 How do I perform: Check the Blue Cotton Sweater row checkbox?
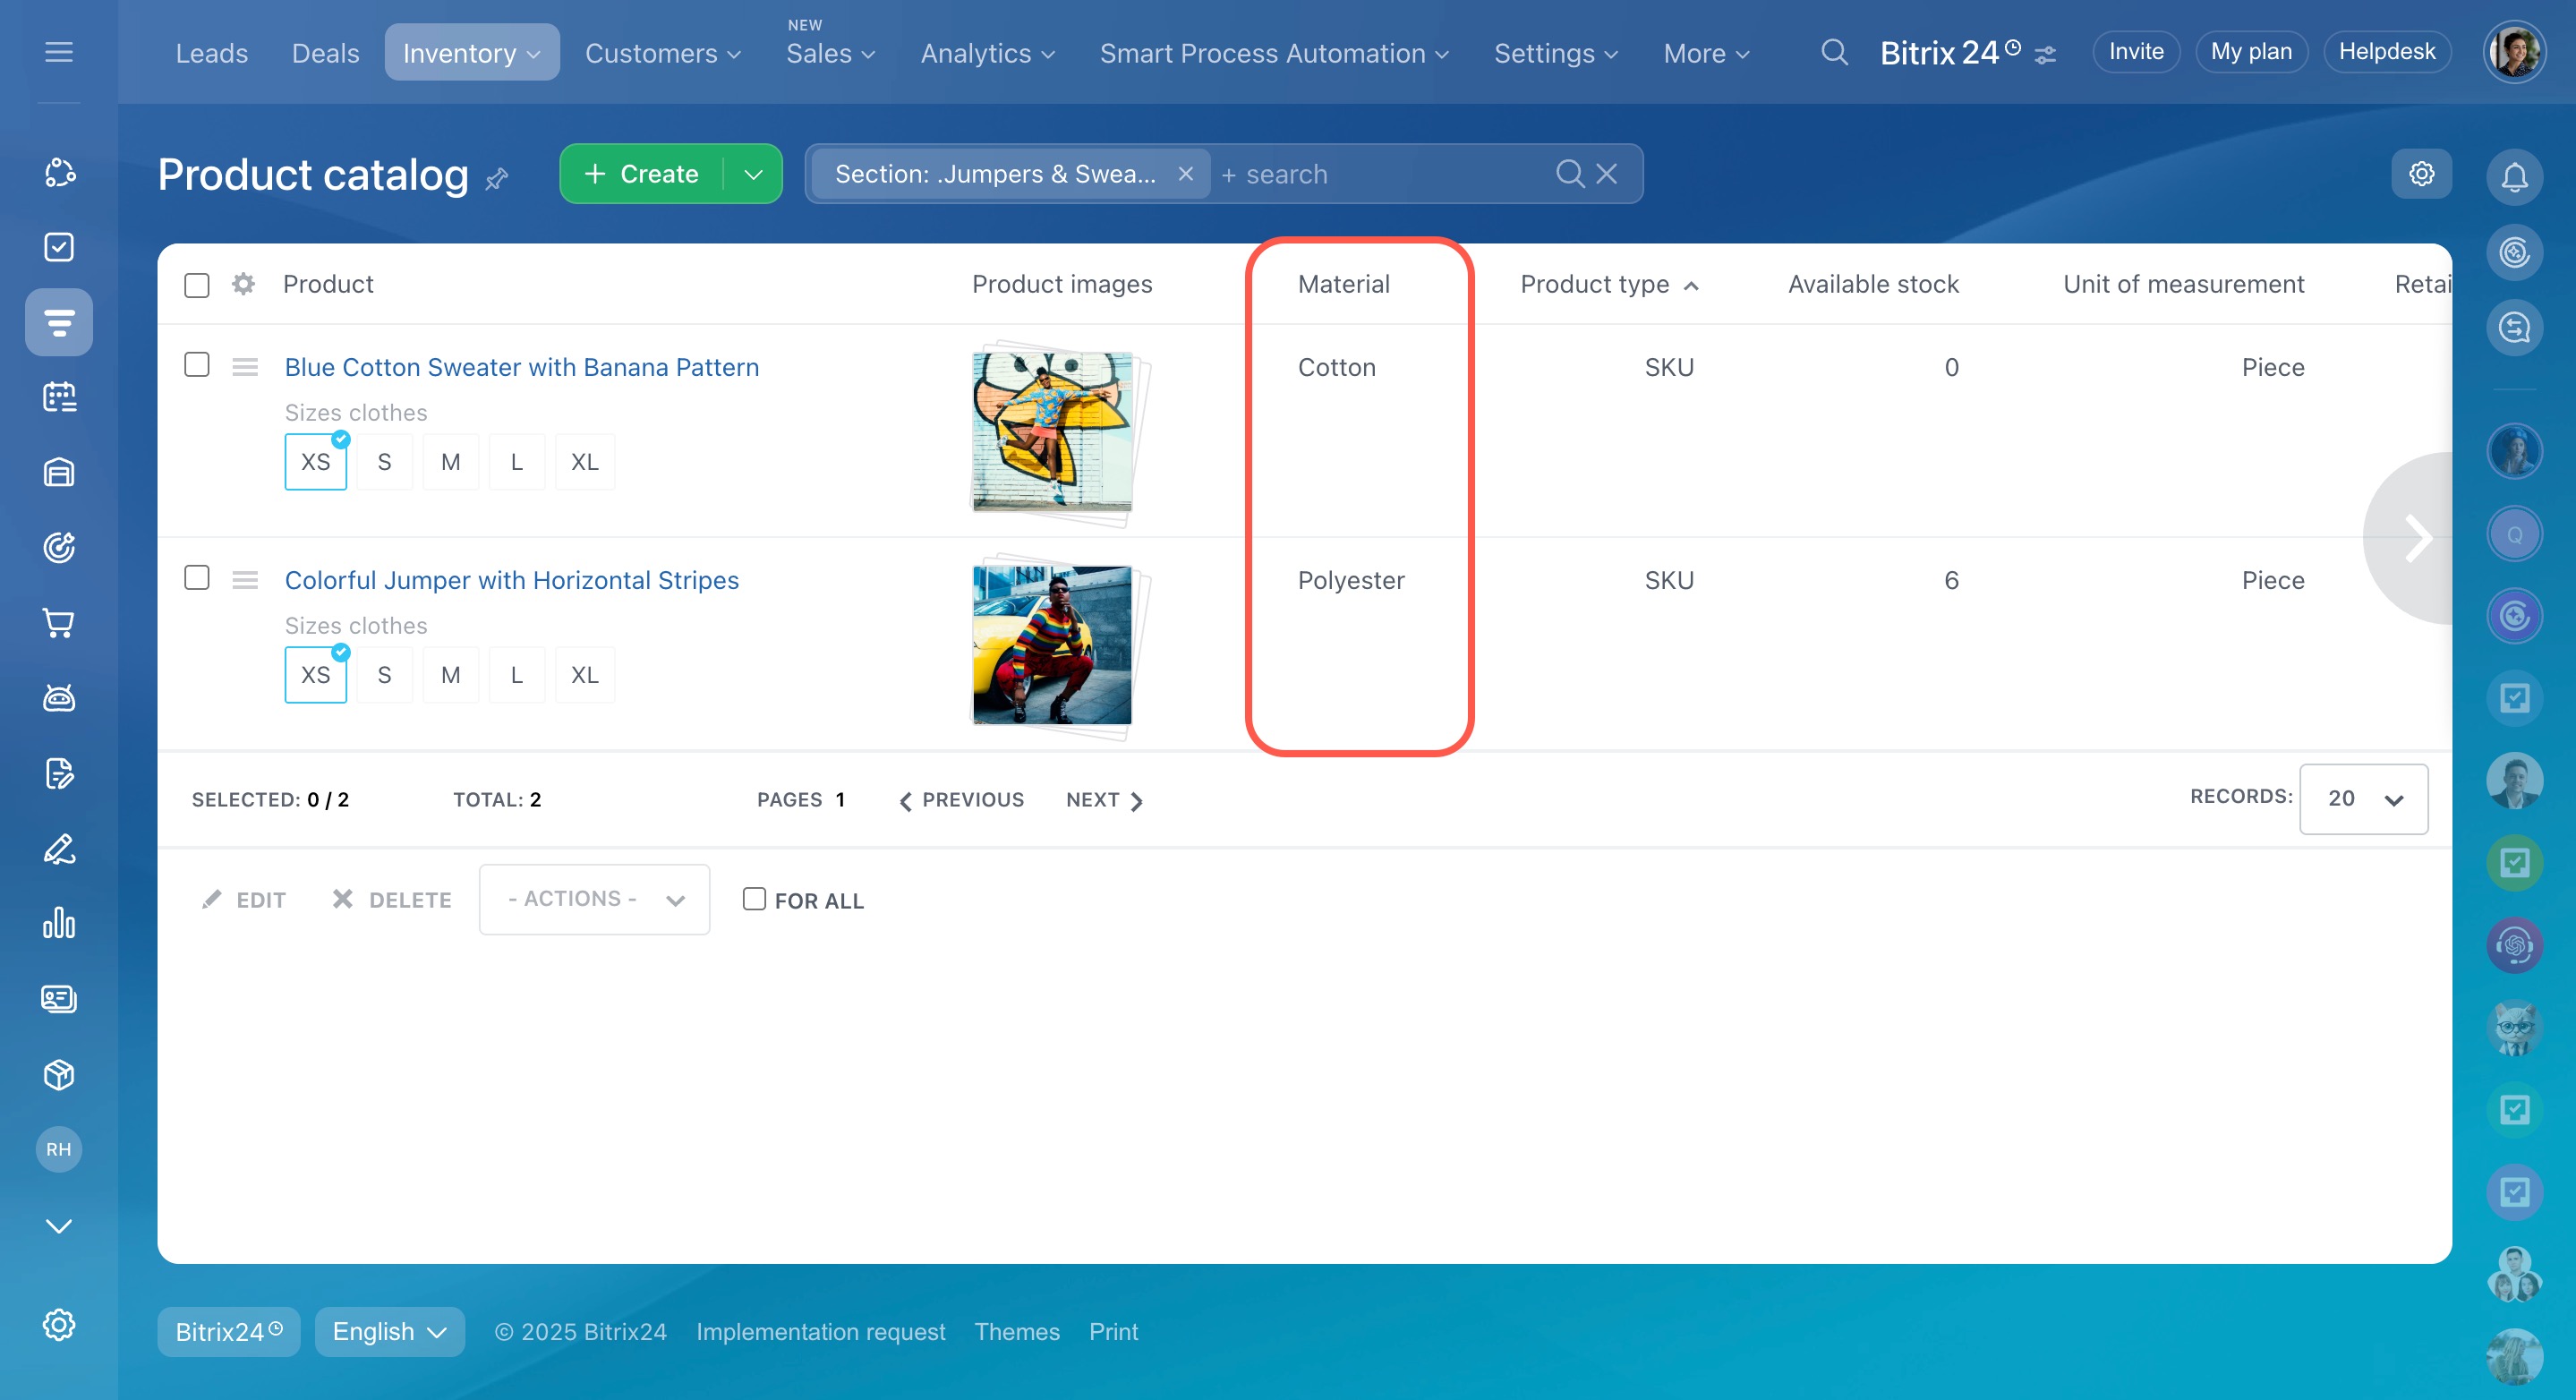point(197,365)
